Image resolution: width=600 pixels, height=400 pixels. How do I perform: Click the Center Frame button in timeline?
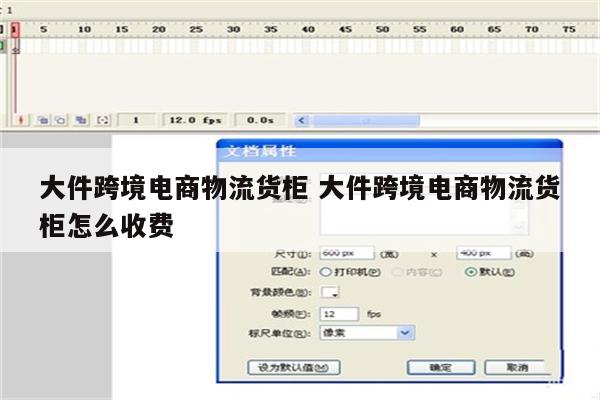tap(21, 120)
